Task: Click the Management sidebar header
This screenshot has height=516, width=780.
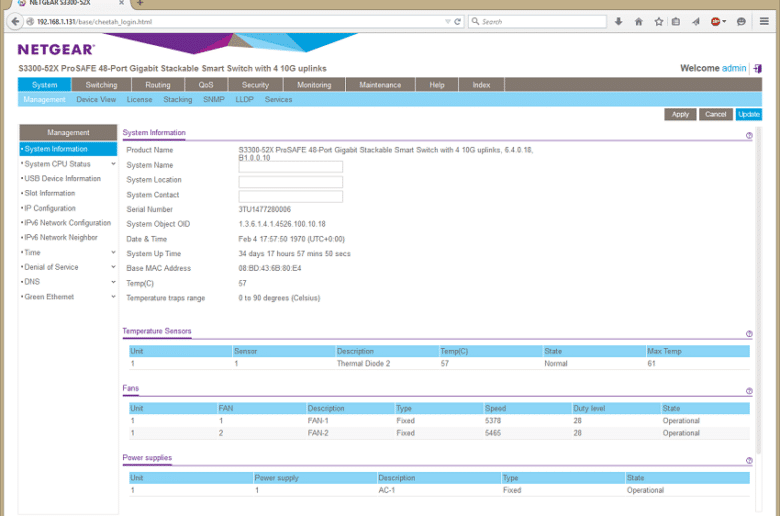Action: tap(68, 132)
